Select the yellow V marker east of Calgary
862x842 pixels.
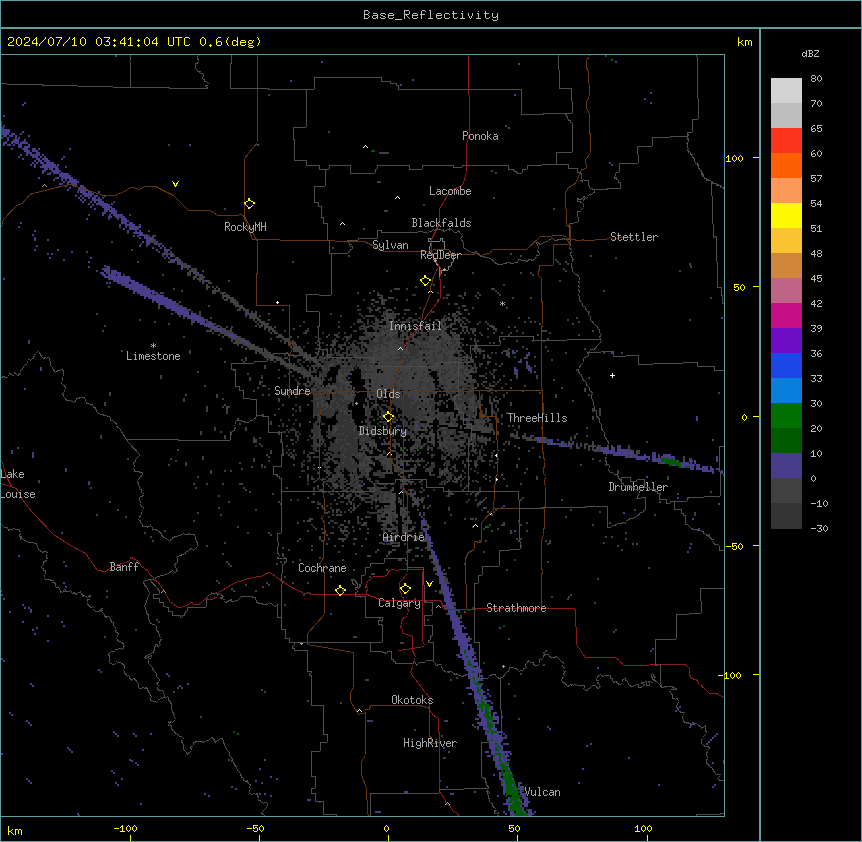click(x=429, y=584)
